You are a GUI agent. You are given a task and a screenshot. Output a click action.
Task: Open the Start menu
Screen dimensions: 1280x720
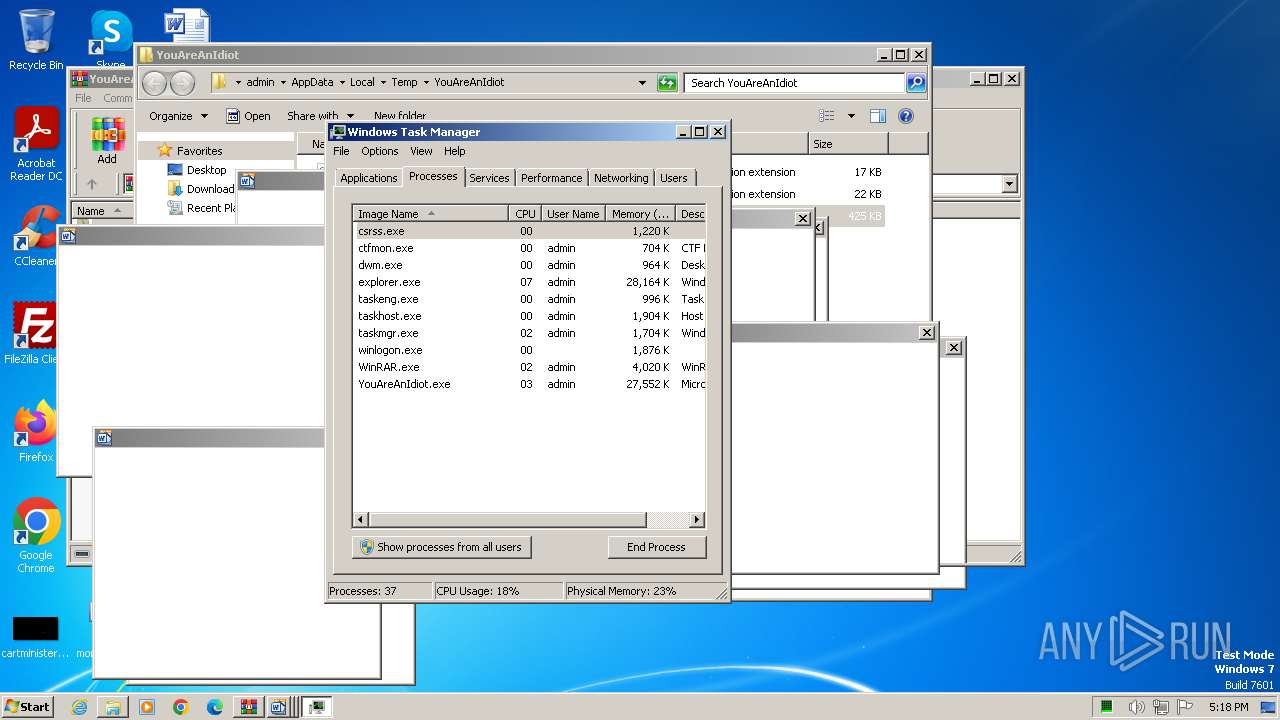point(28,707)
